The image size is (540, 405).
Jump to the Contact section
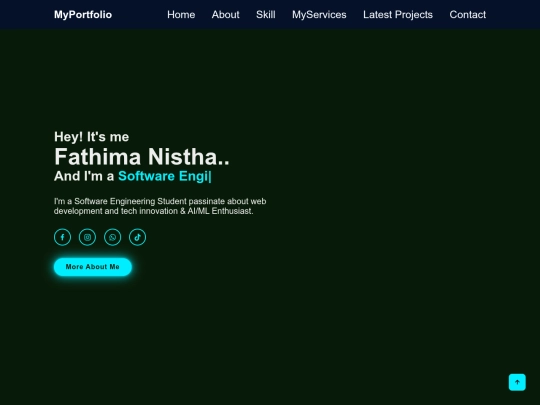point(468,14)
